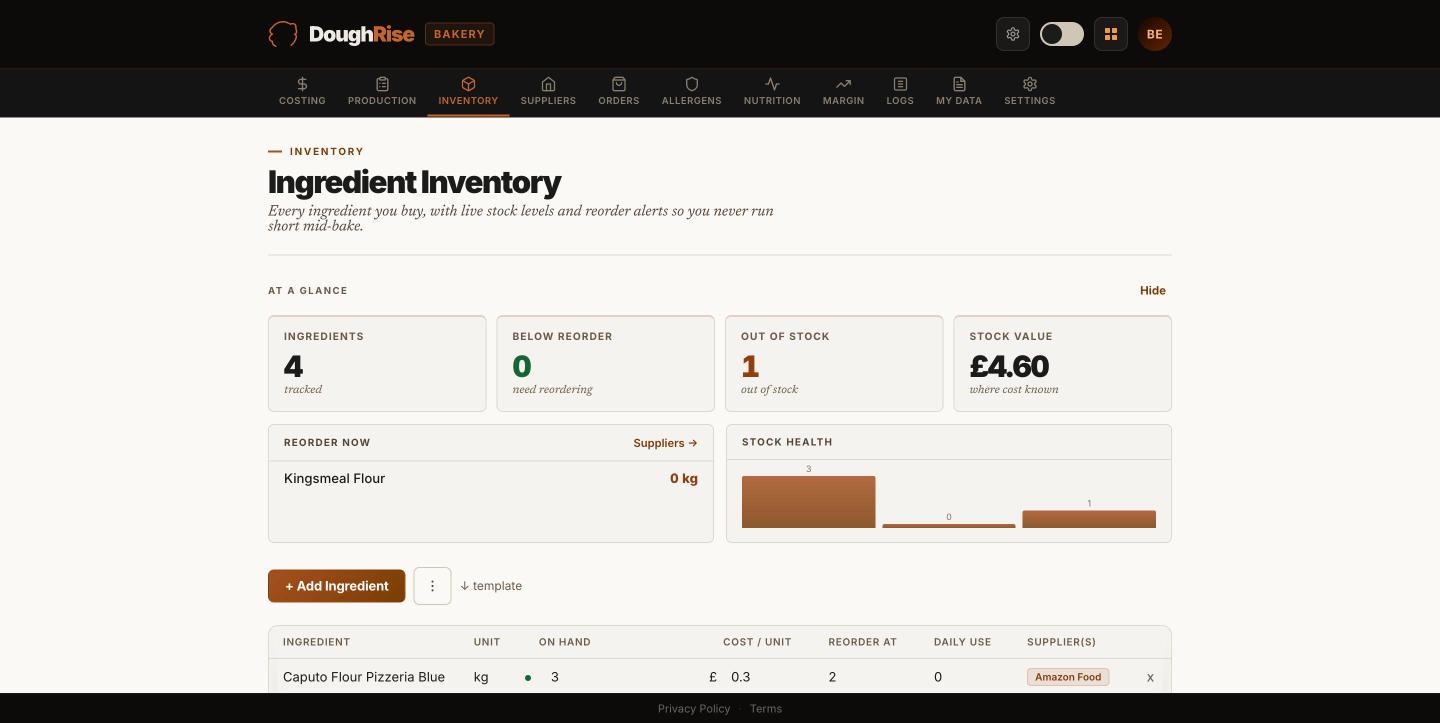Image resolution: width=1440 pixels, height=723 pixels.
Task: Click the Out of Stock card
Action: [834, 364]
